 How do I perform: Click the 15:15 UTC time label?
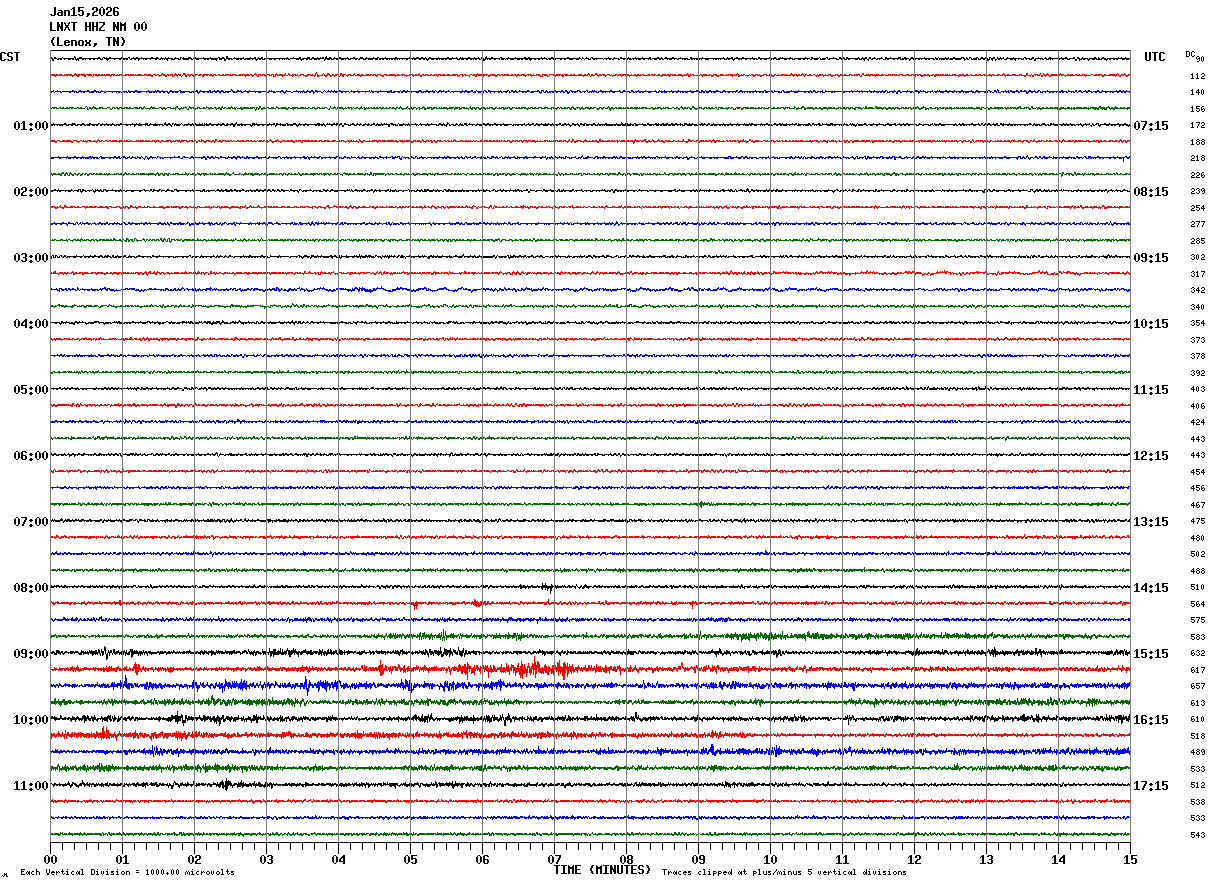1150,654
